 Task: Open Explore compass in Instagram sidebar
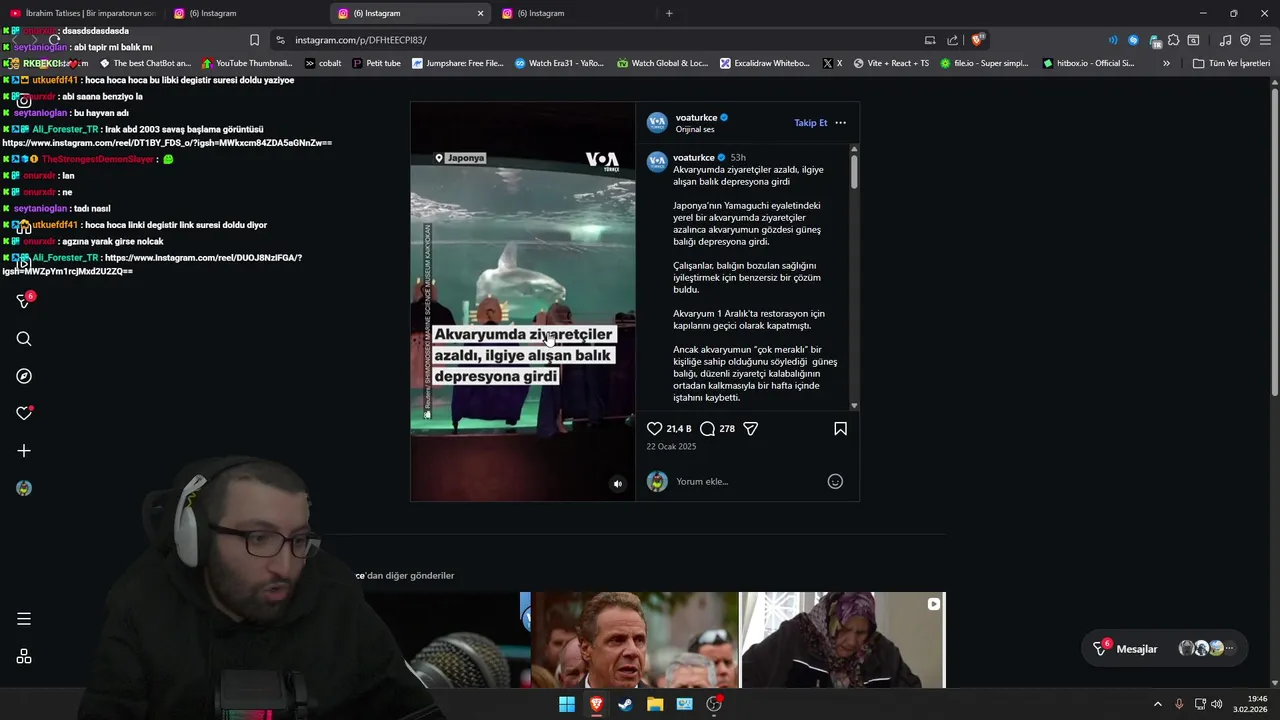point(24,376)
